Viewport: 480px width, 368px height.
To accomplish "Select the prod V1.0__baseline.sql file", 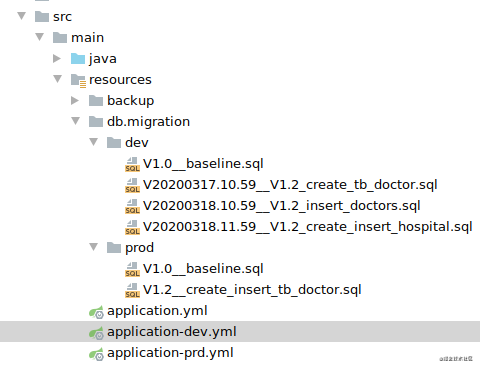I will 203,269.
